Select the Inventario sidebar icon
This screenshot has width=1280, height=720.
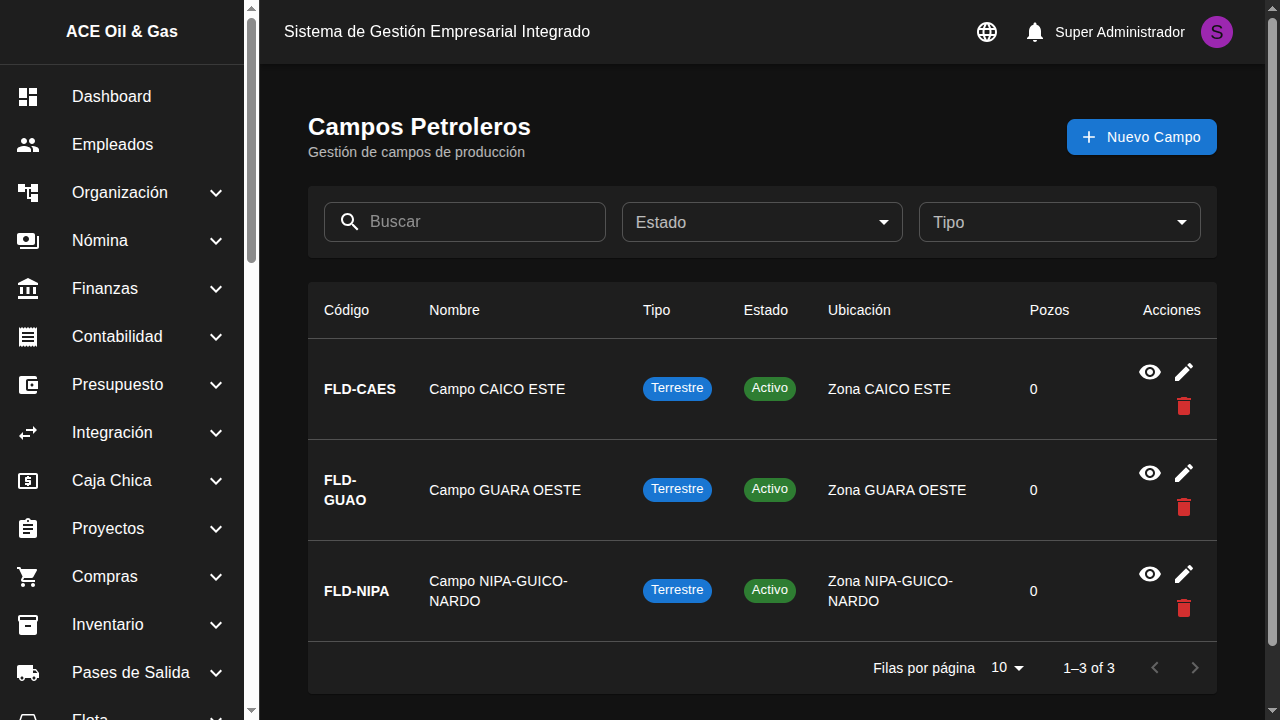[28, 624]
